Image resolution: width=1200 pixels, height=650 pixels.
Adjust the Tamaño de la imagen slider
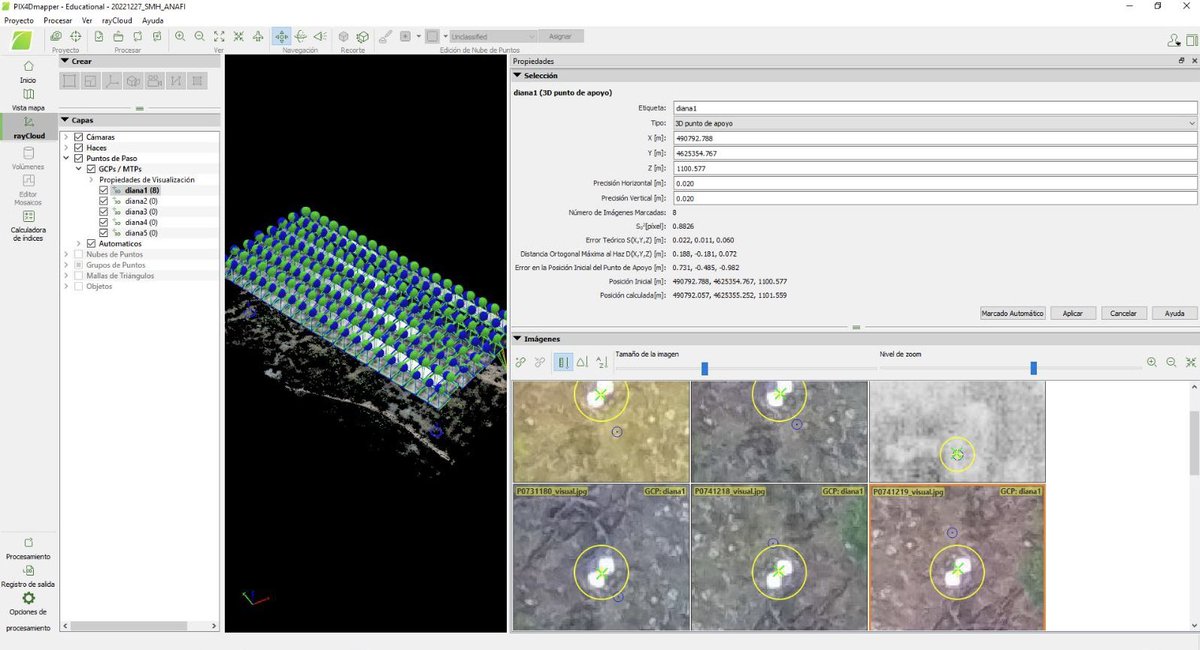[704, 368]
